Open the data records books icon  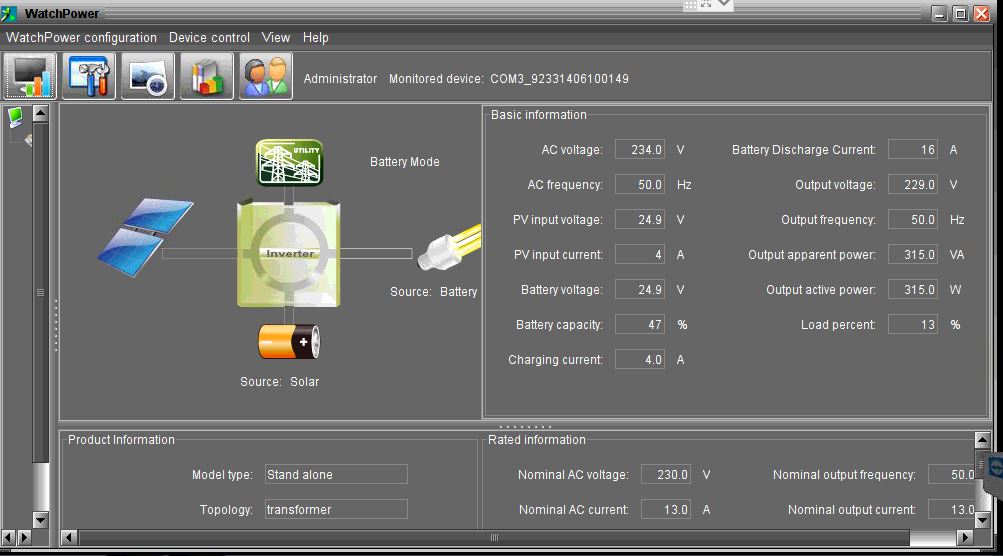pyautogui.click(x=207, y=76)
